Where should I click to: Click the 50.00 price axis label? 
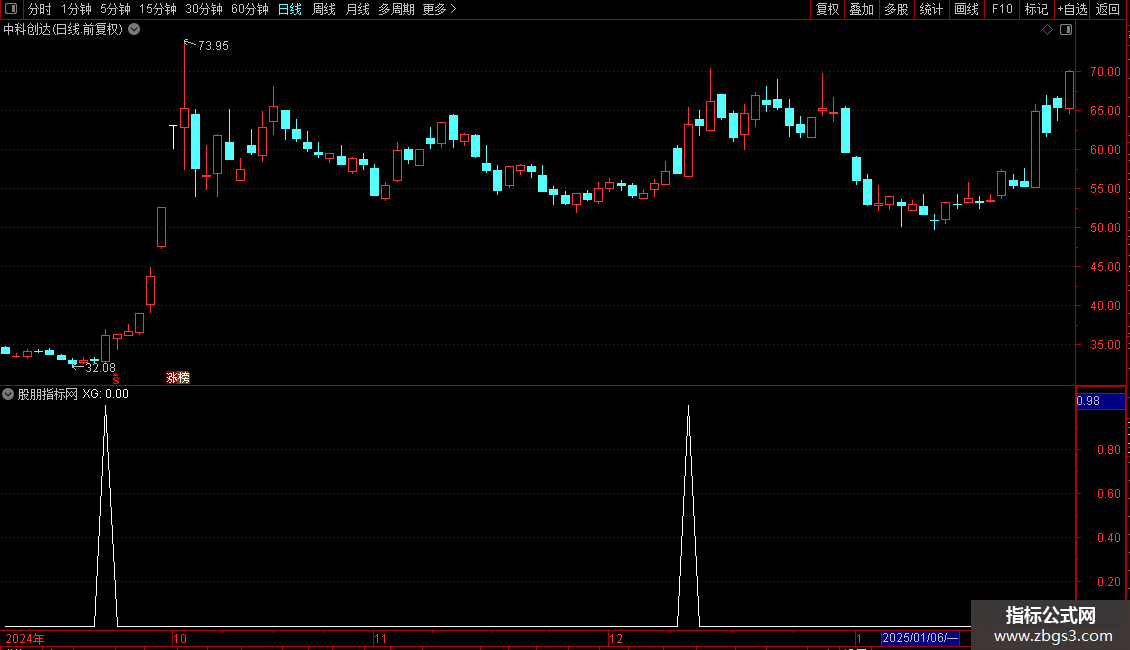tap(1105, 227)
